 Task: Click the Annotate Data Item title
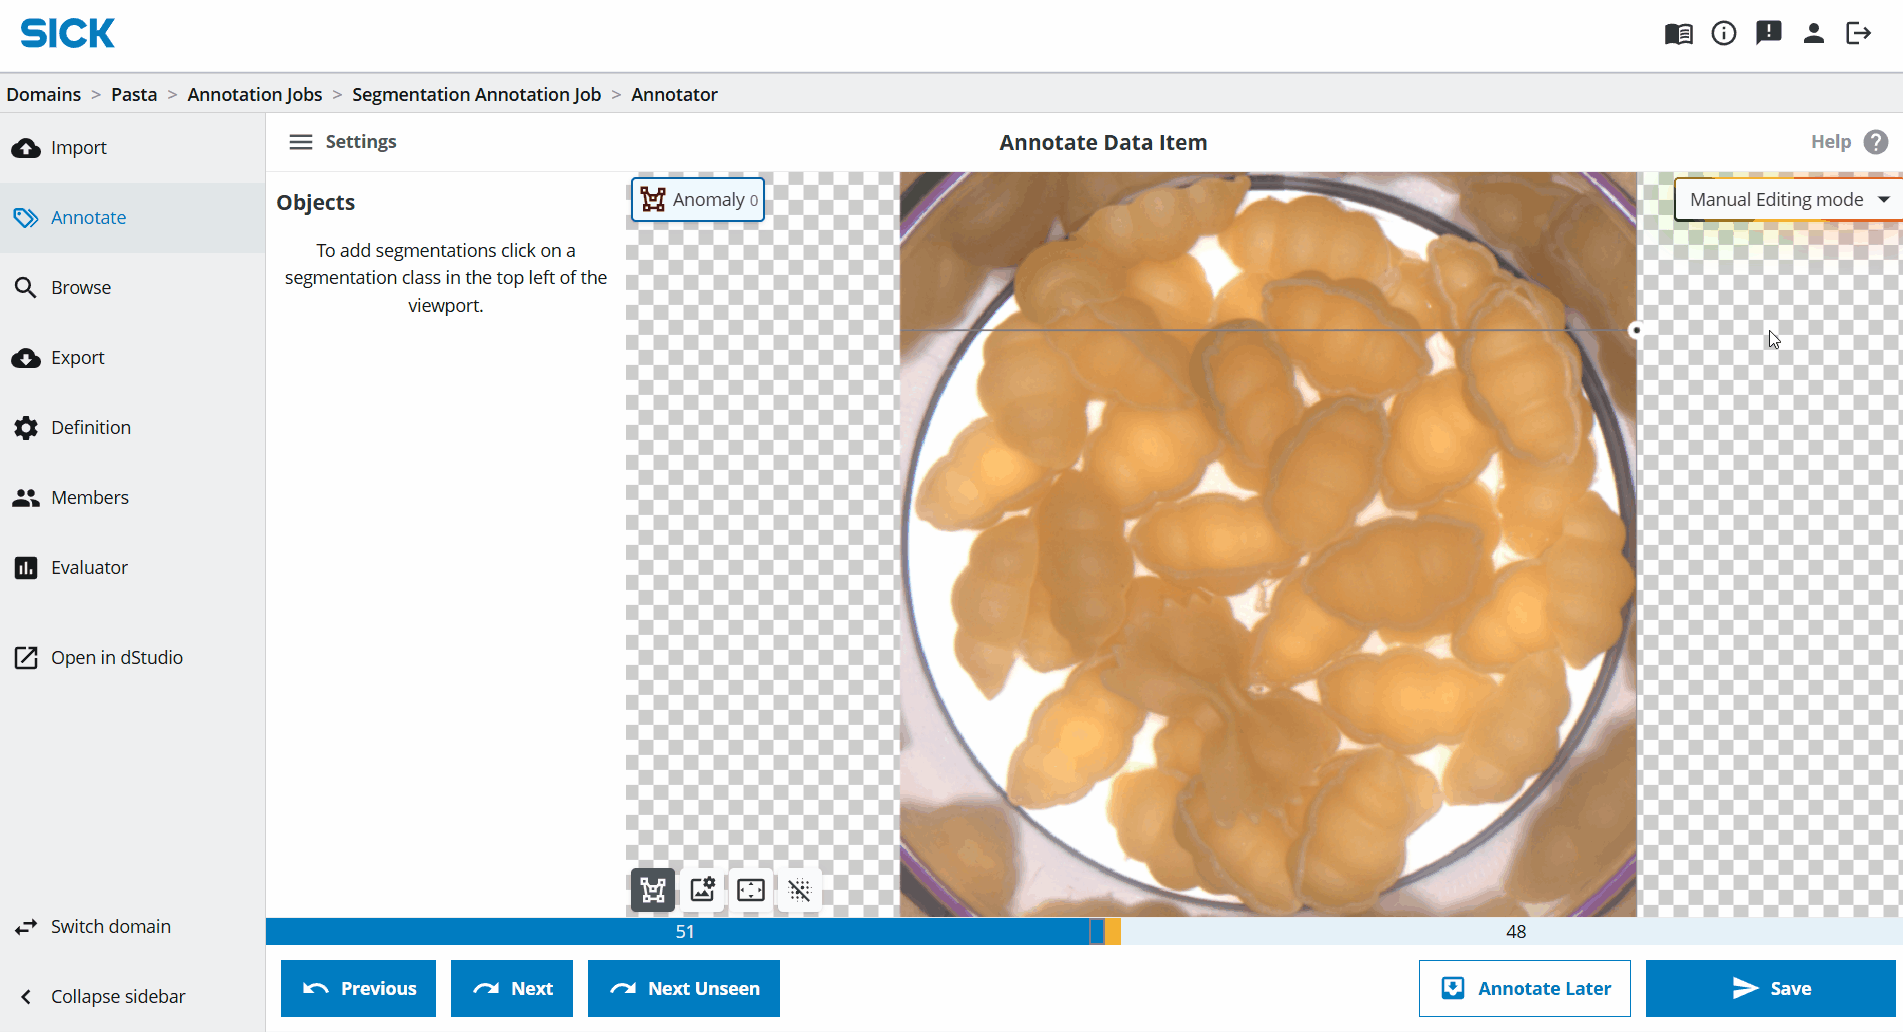point(1103,143)
